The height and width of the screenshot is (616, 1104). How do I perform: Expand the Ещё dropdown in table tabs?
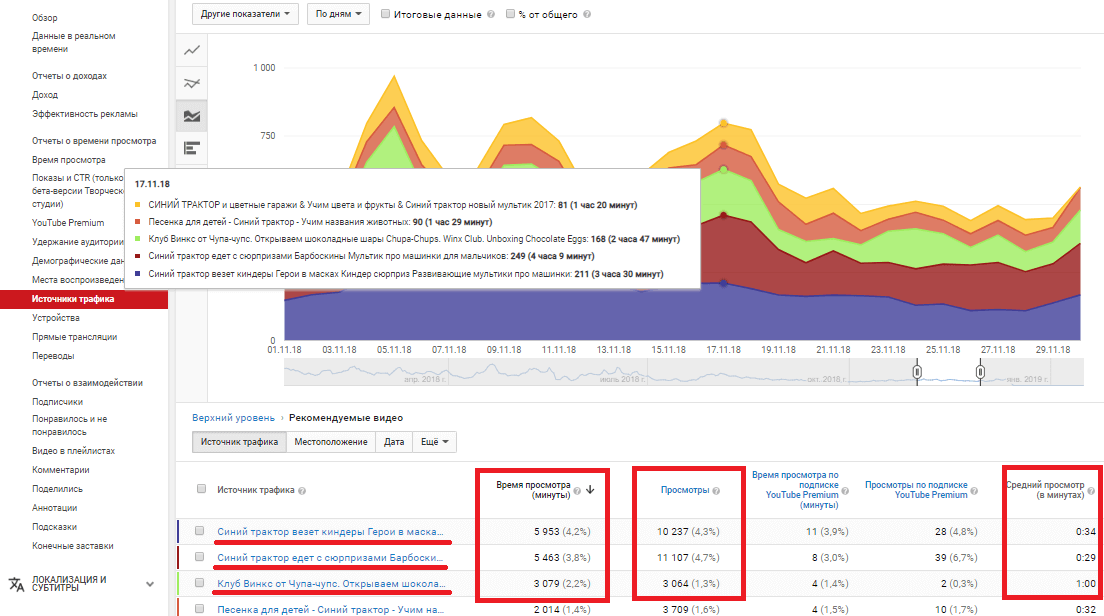[432, 442]
